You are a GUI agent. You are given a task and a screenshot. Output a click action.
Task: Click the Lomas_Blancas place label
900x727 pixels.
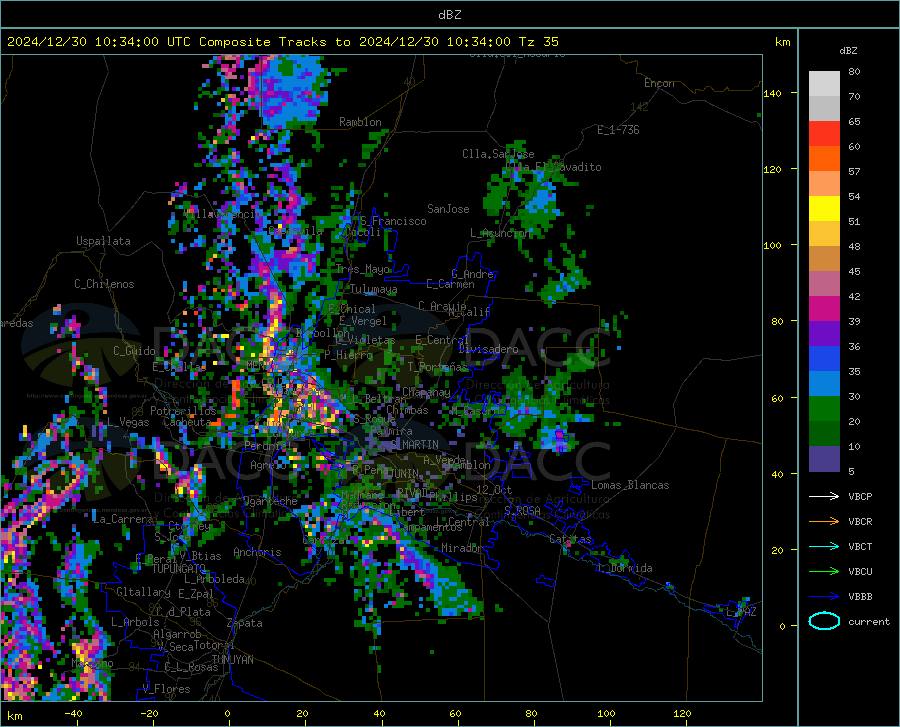click(630, 485)
